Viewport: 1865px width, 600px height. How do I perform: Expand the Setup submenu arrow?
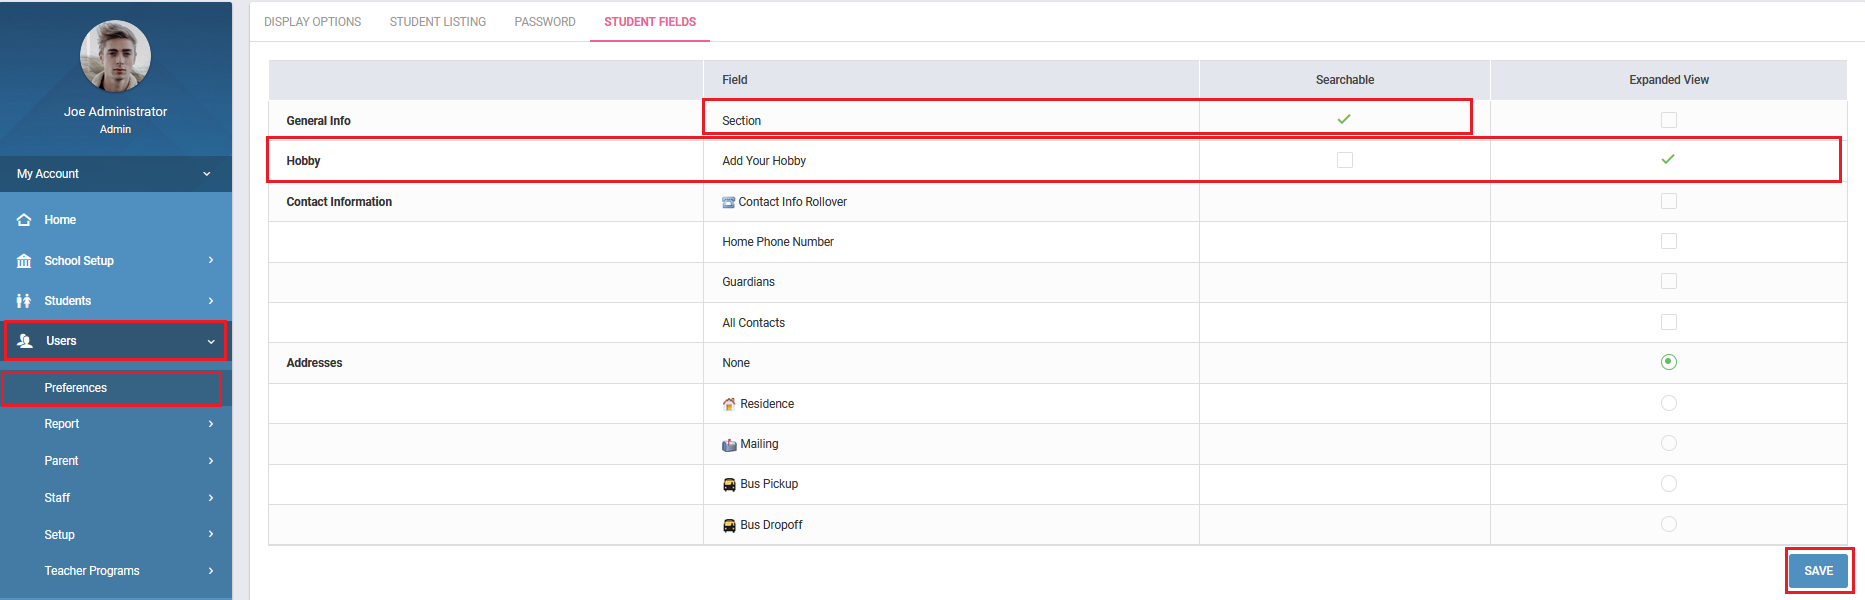[211, 534]
